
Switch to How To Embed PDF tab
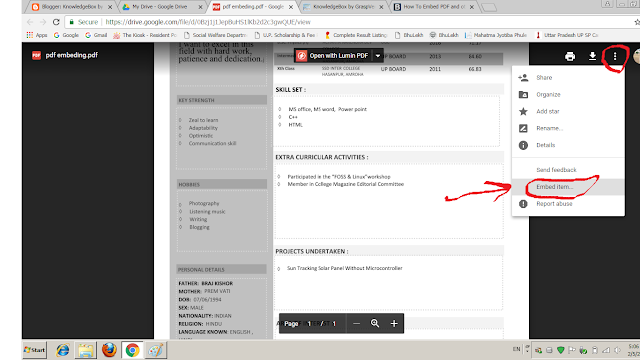tap(434, 7)
